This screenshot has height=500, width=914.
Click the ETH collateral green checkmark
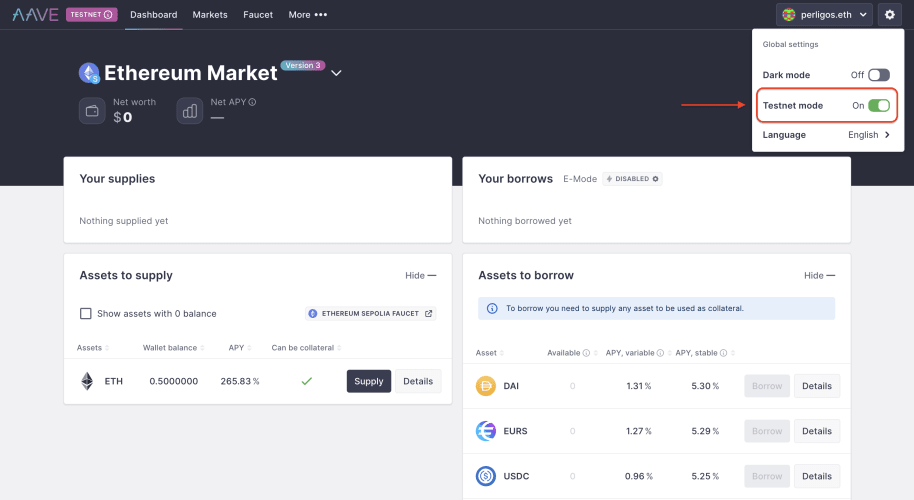tap(307, 381)
